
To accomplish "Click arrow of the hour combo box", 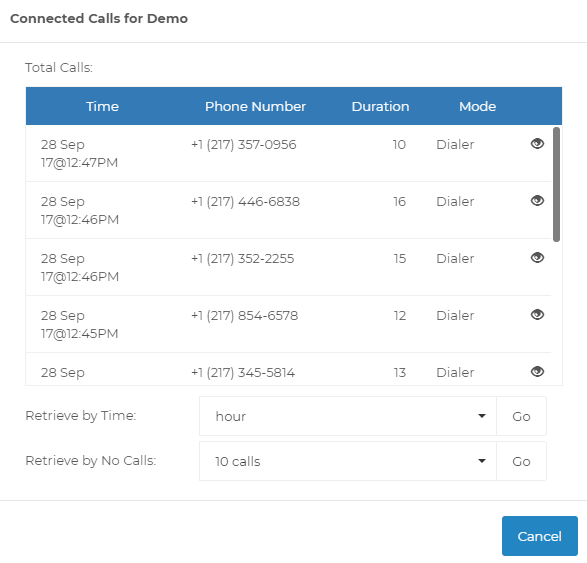I will tap(482, 416).
